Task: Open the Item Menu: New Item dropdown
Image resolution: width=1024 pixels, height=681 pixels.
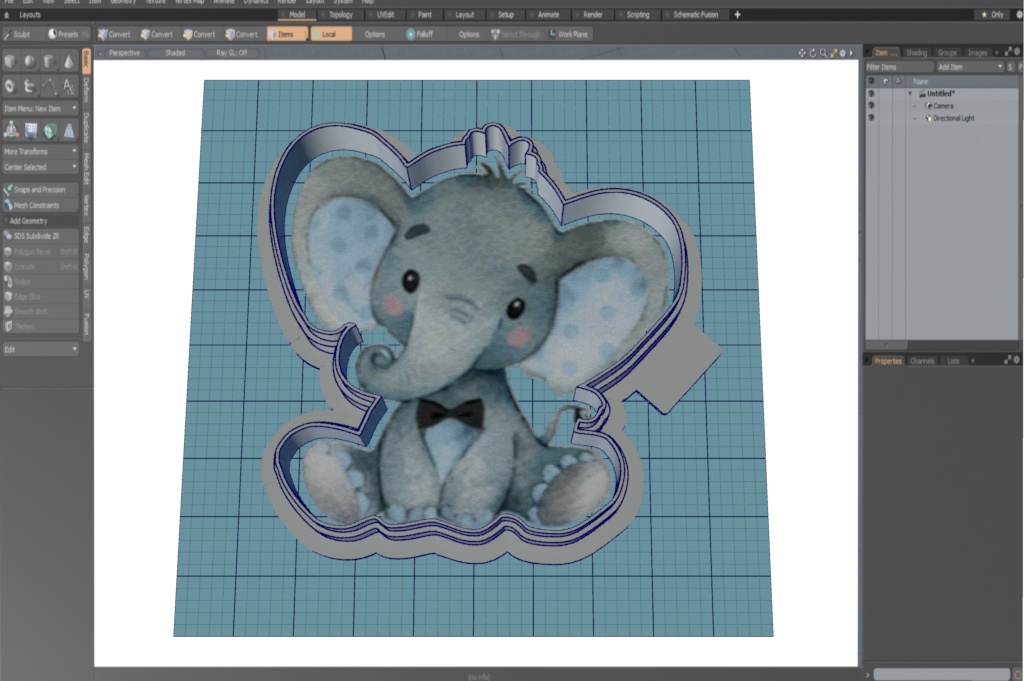Action: pos(40,107)
